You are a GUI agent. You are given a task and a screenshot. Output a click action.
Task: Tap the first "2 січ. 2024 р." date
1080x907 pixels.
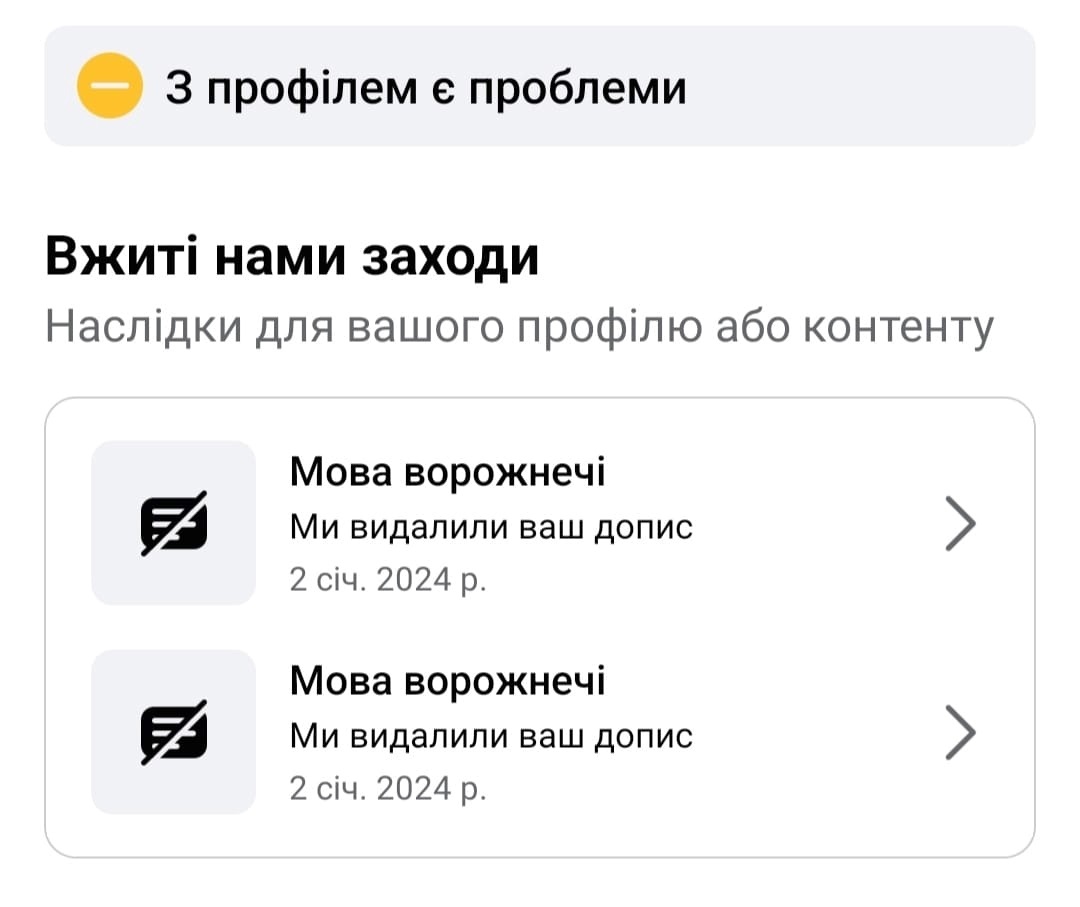pos(387,580)
